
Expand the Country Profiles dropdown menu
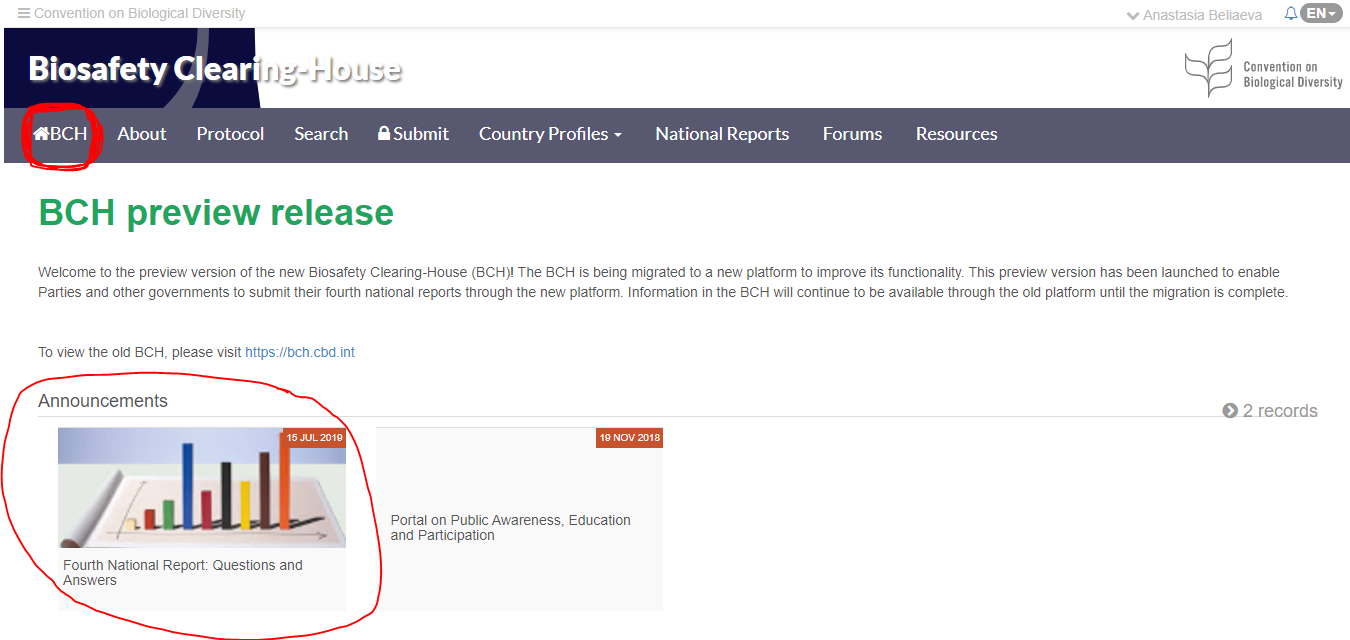tap(550, 134)
